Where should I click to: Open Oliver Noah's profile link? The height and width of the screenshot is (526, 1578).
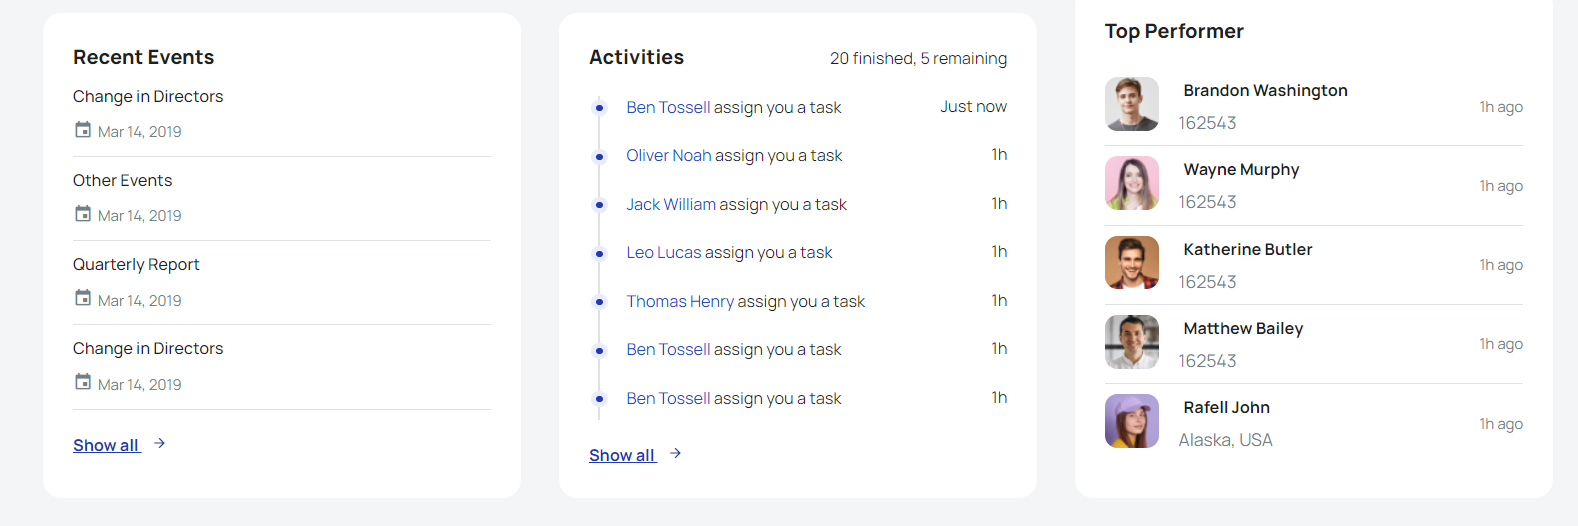669,155
